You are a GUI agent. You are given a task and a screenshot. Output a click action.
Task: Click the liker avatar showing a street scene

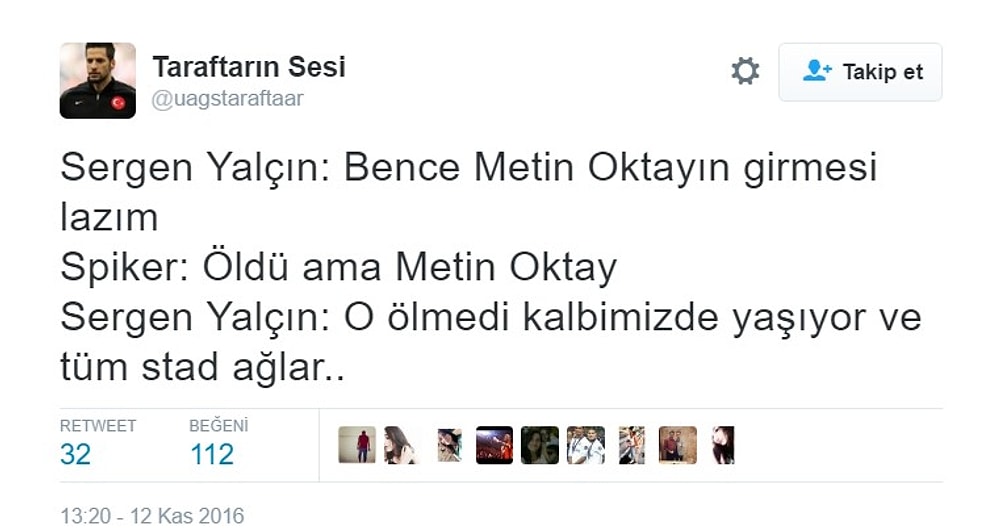[632, 445]
